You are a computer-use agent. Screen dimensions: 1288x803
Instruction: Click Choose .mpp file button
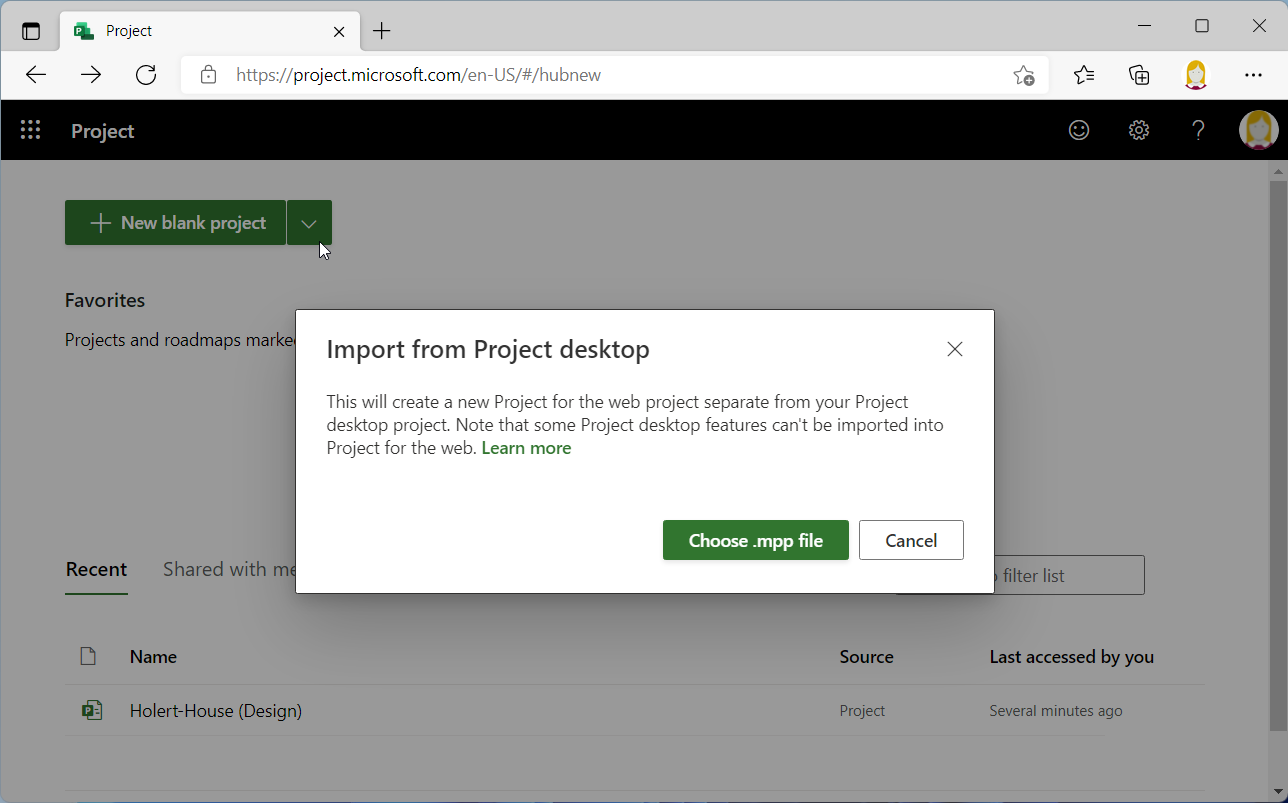point(756,540)
